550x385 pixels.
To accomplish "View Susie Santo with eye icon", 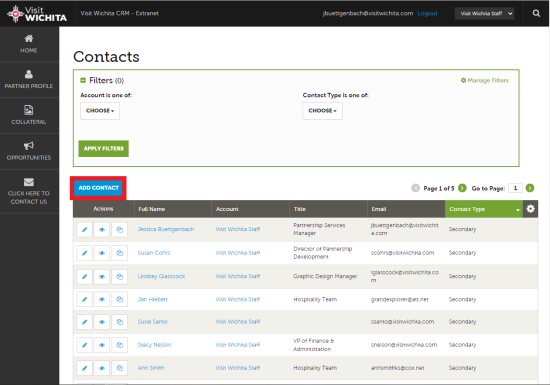I will [x=102, y=322].
